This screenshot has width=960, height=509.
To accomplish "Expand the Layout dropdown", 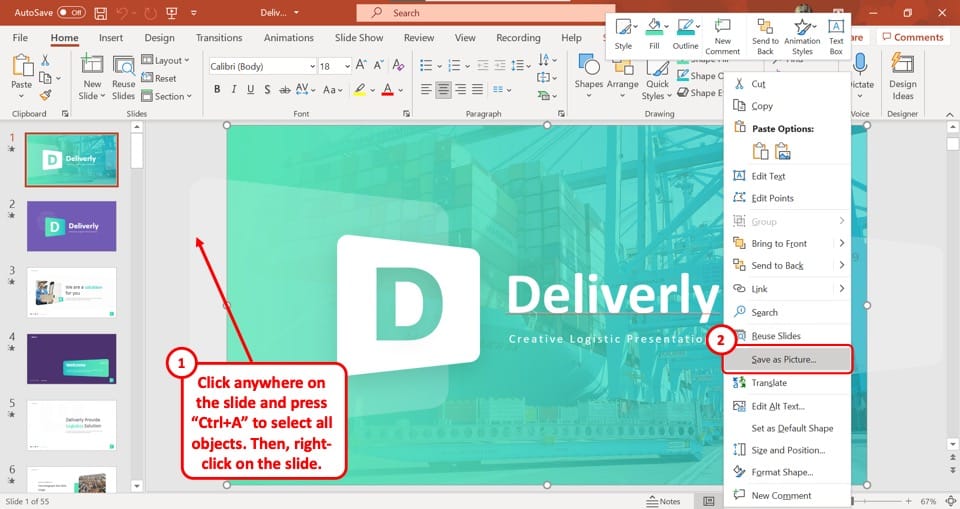I will tap(165, 60).
